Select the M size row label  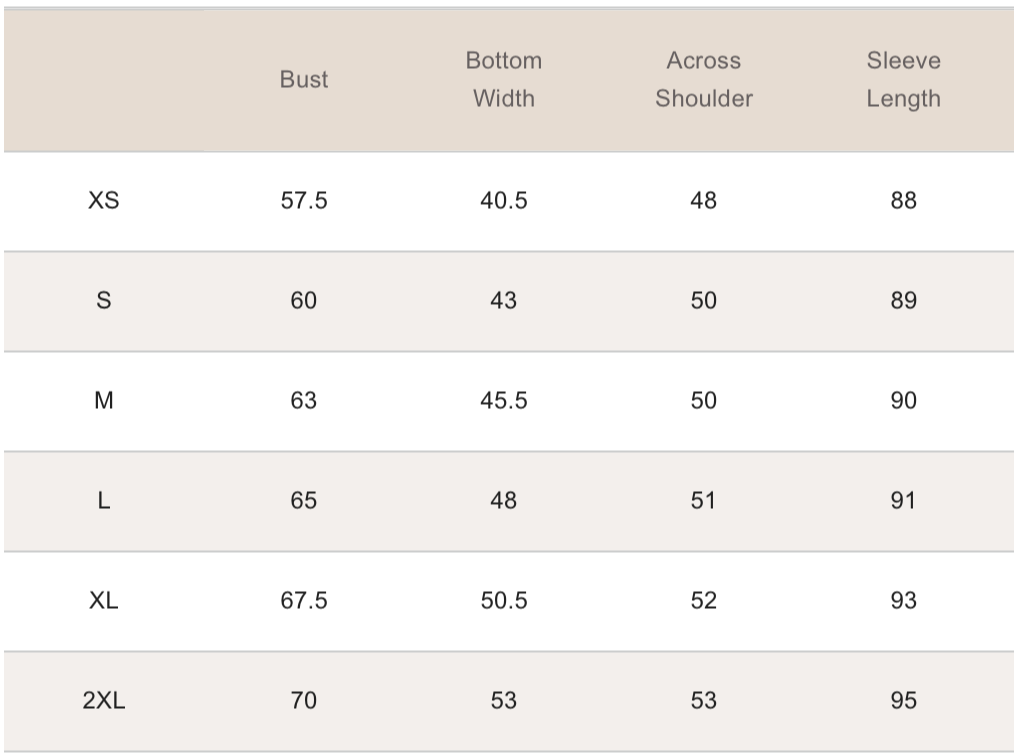[104, 400]
